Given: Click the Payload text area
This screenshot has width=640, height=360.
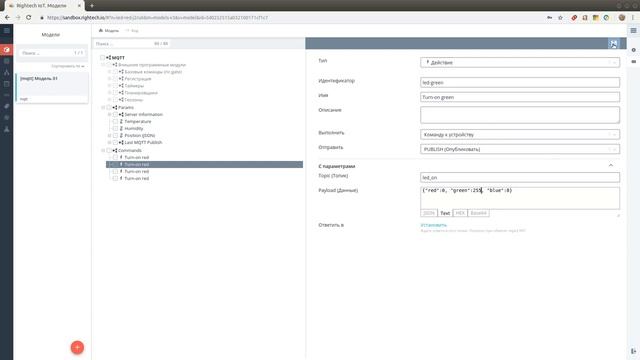Looking at the screenshot, I should coord(520,198).
